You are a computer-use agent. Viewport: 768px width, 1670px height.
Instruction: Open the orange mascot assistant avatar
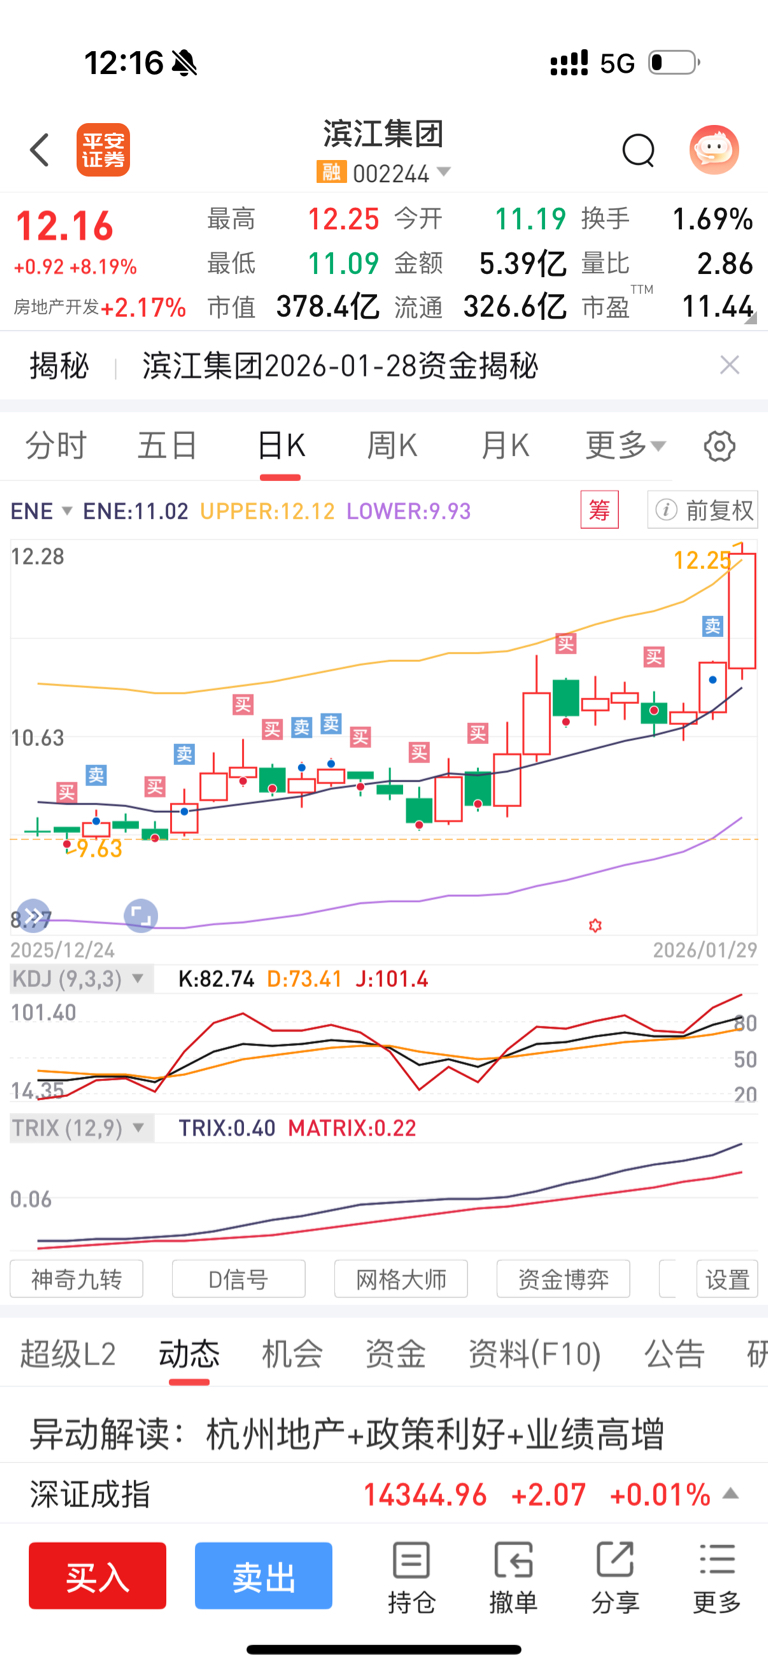[x=714, y=151]
